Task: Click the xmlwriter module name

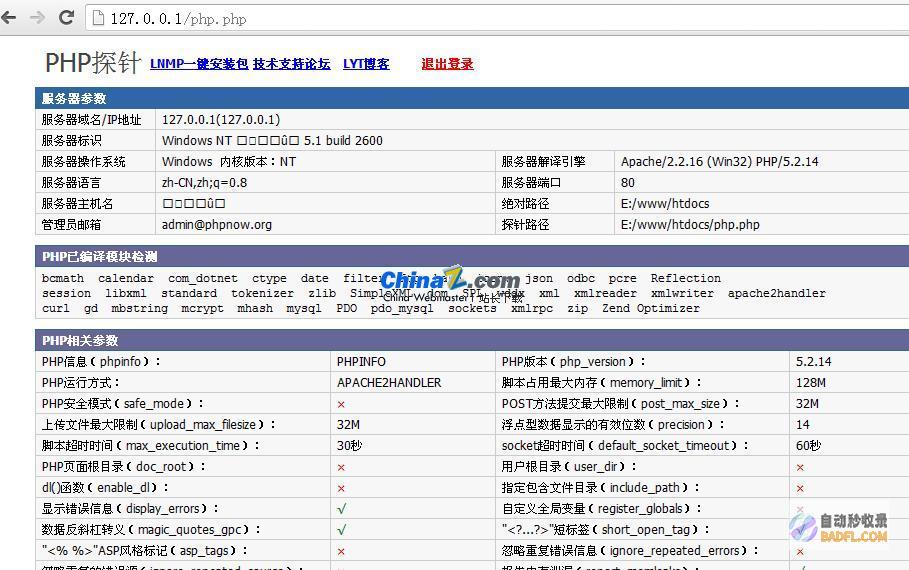Action: click(x=682, y=293)
